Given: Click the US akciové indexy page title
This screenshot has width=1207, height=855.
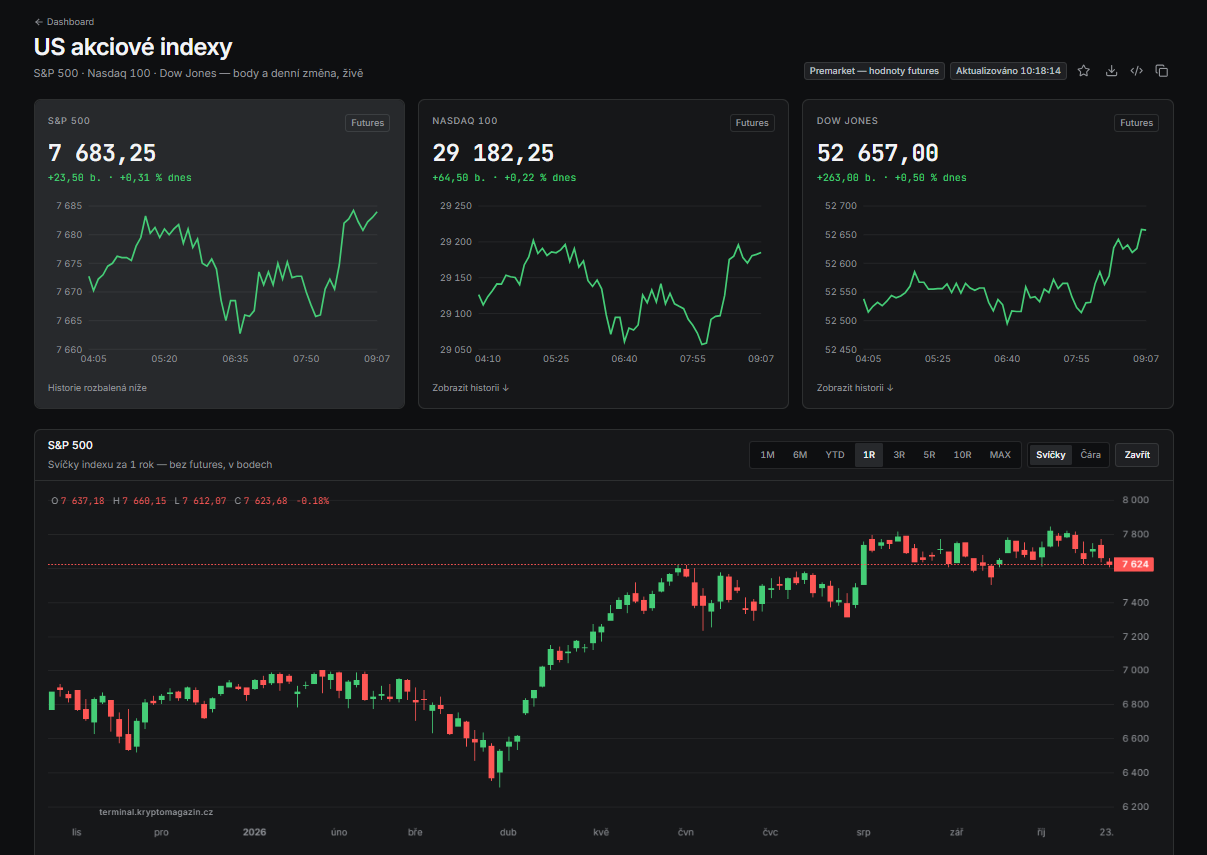Looking at the screenshot, I should coord(133,47).
